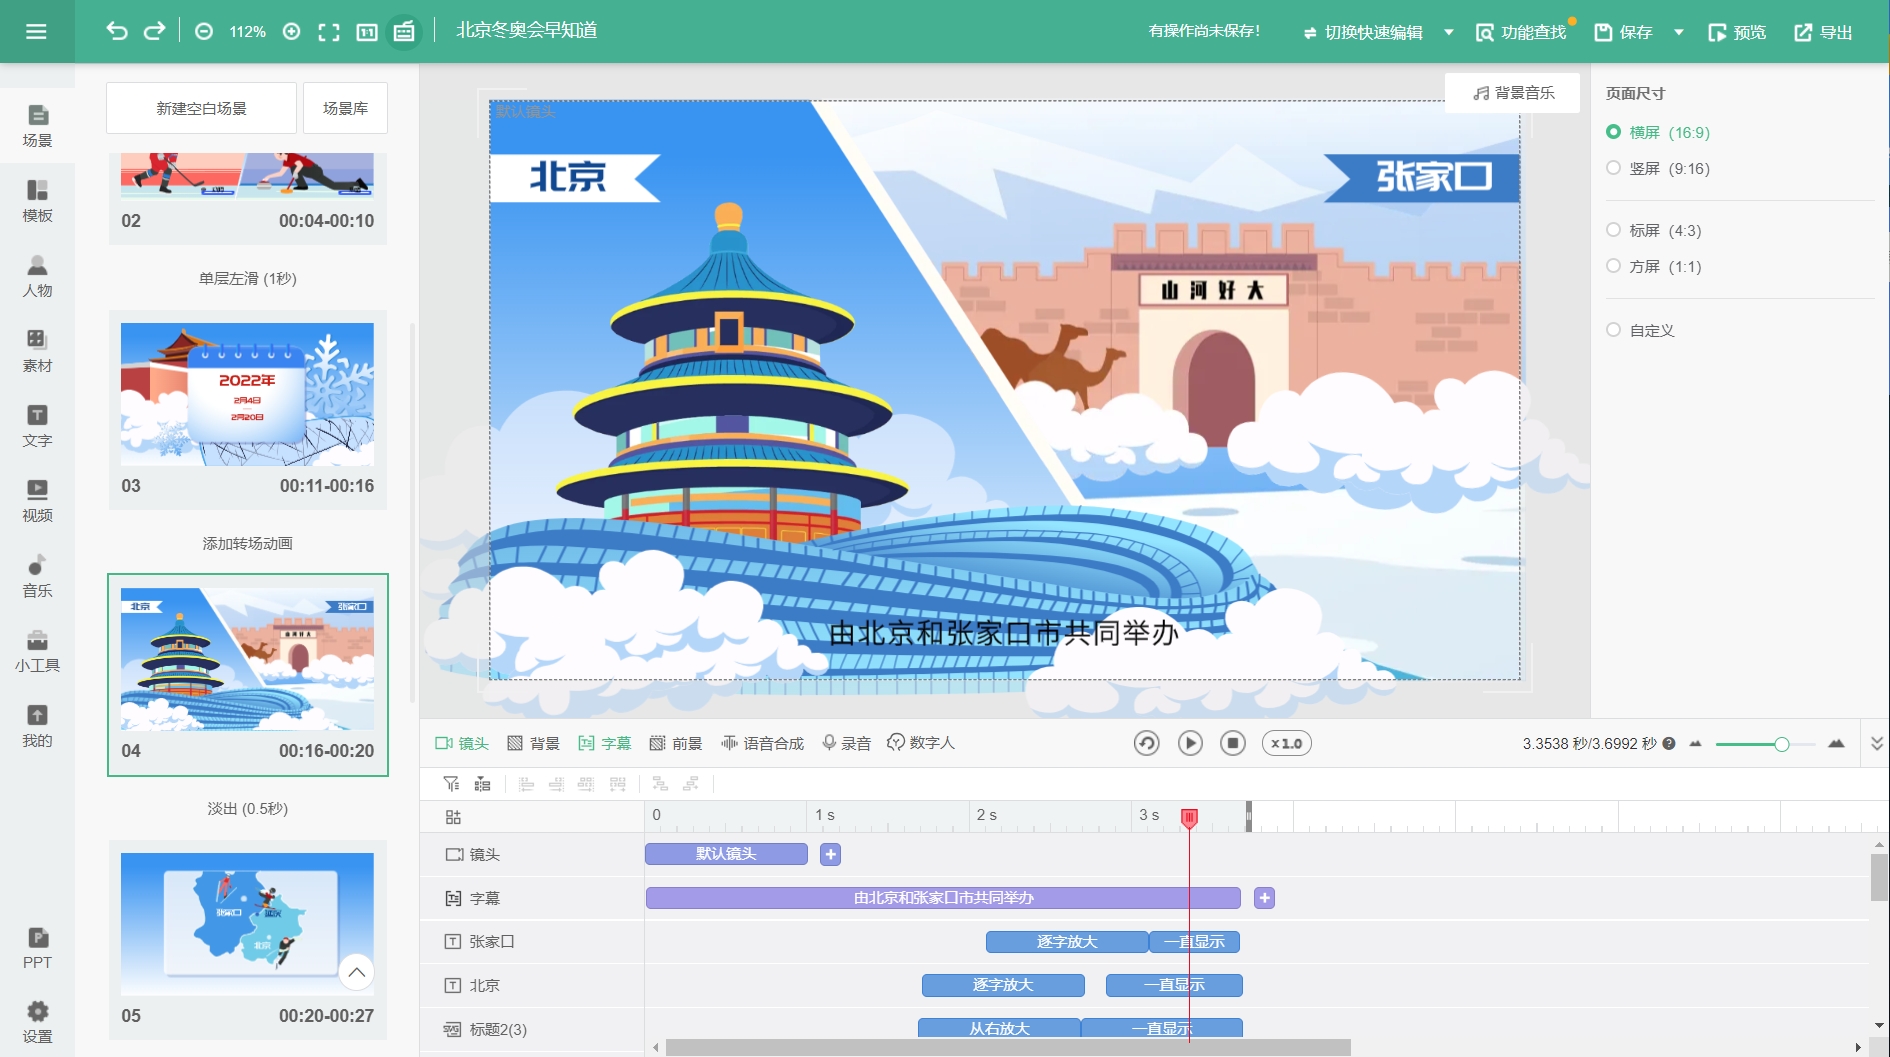Change the x1.0 playback speed

1287,743
